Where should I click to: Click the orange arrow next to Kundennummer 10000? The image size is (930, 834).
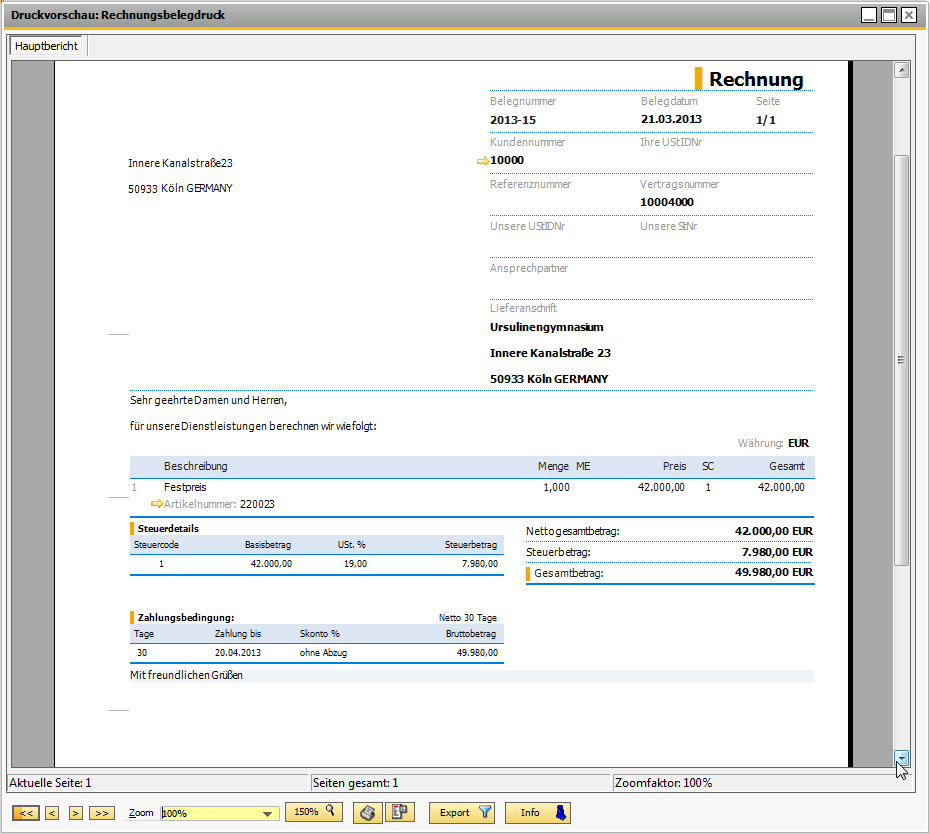483,160
